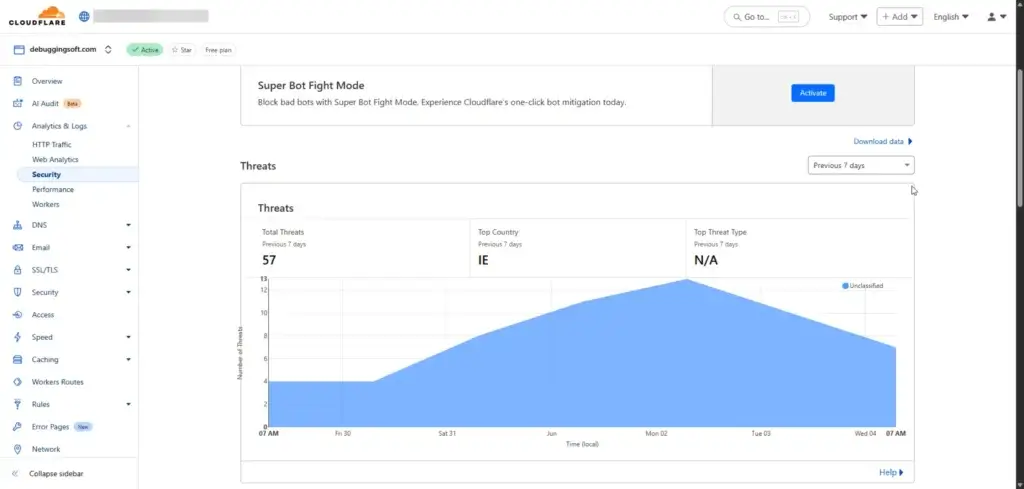Collapse the Analytics & Logs section

[128, 126]
